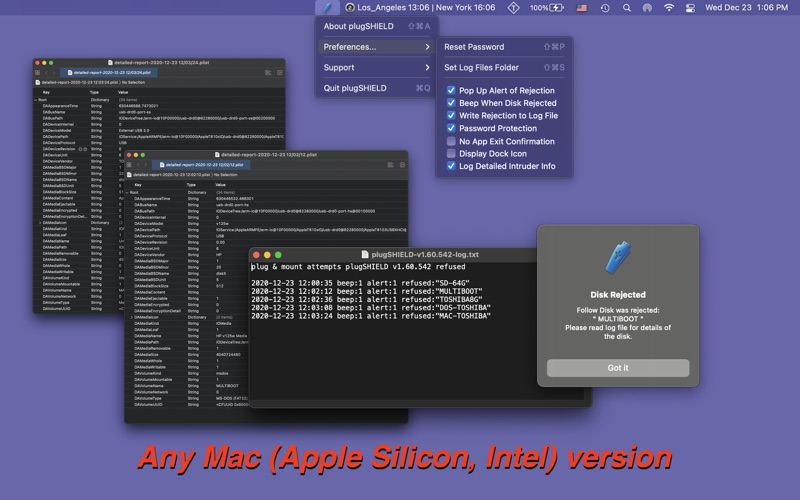Uncheck Beep When Disk Rejected
This screenshot has height=500, width=800.
point(451,103)
